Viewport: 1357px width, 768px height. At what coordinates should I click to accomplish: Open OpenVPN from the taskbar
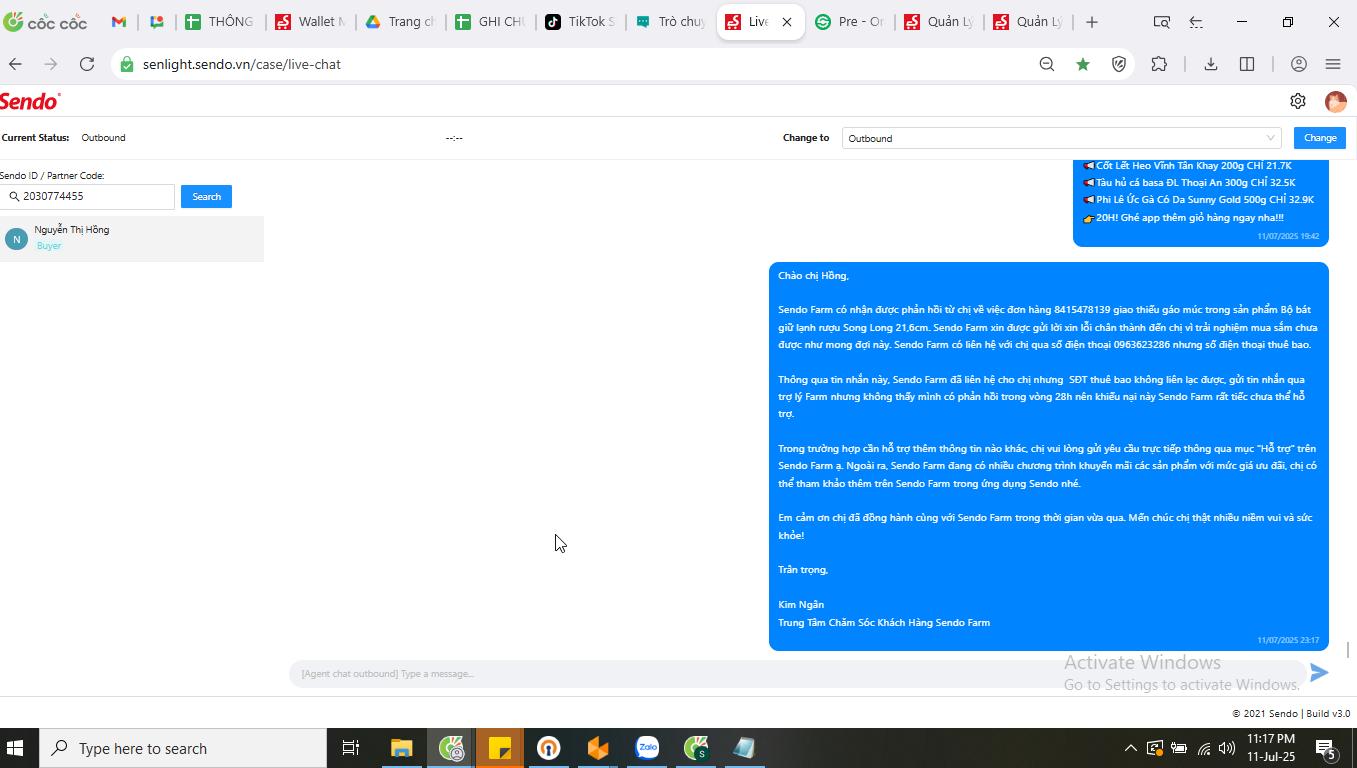(x=549, y=747)
